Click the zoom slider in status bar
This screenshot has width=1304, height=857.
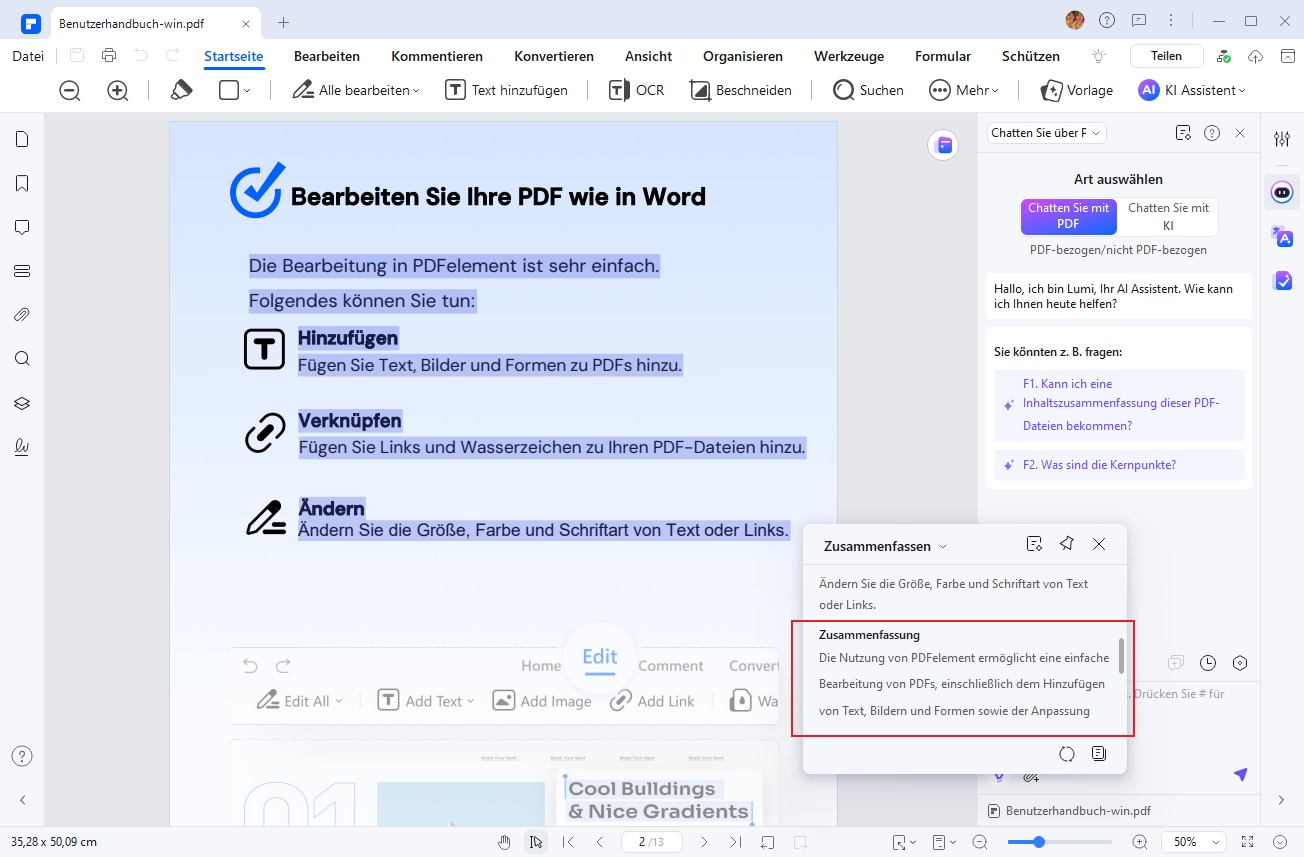coord(1059,842)
